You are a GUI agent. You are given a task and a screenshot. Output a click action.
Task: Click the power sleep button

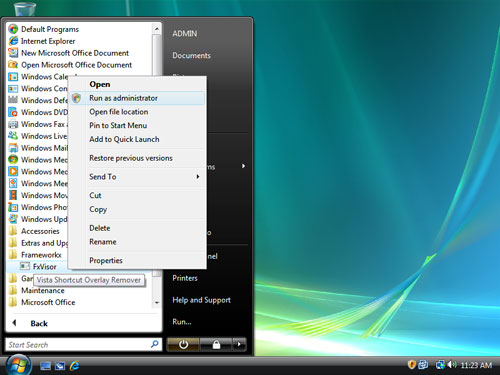(x=183, y=344)
